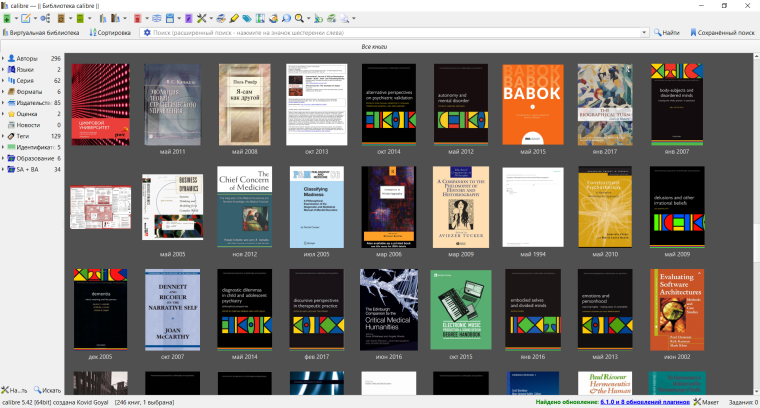Click the yellow highlighter icon in toolbar
Viewport: 760px width, 408px height.
click(x=233, y=18)
